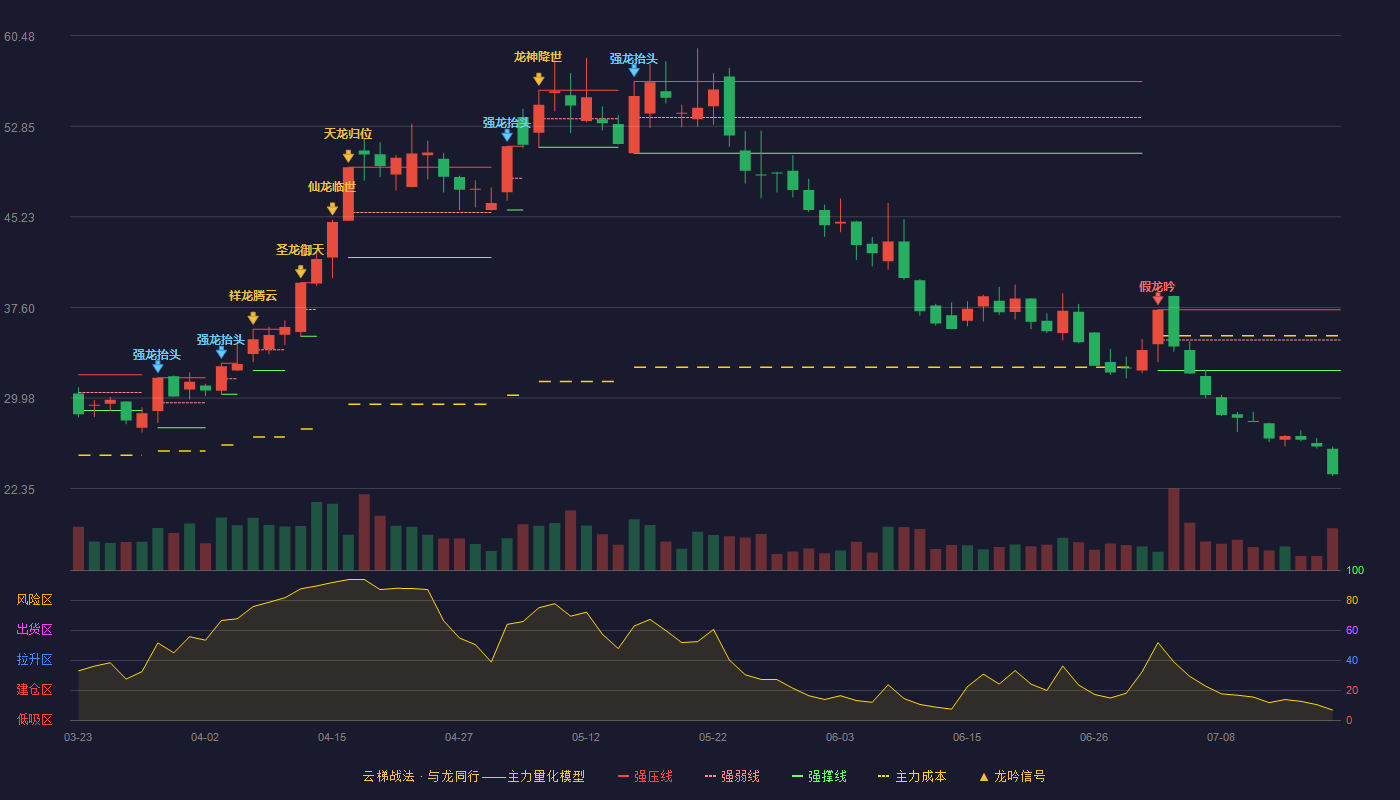Click the 20 indicator scale value
1400x800 pixels.
1352,690
